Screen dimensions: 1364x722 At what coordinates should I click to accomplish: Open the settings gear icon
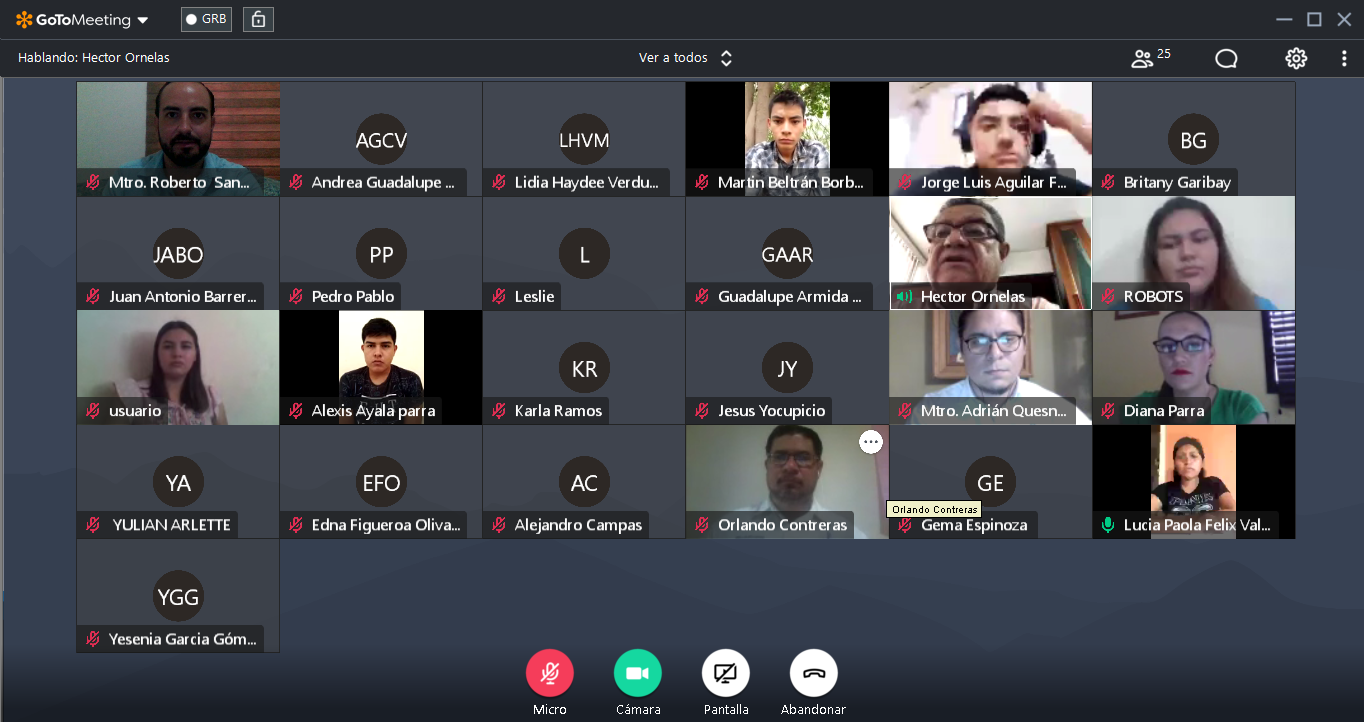1296,58
